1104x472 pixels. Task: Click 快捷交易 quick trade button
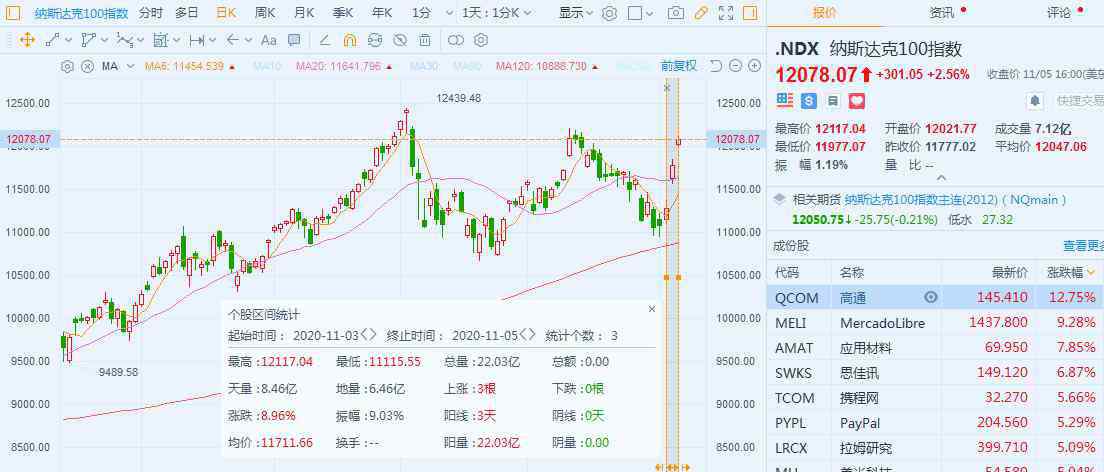1079,101
